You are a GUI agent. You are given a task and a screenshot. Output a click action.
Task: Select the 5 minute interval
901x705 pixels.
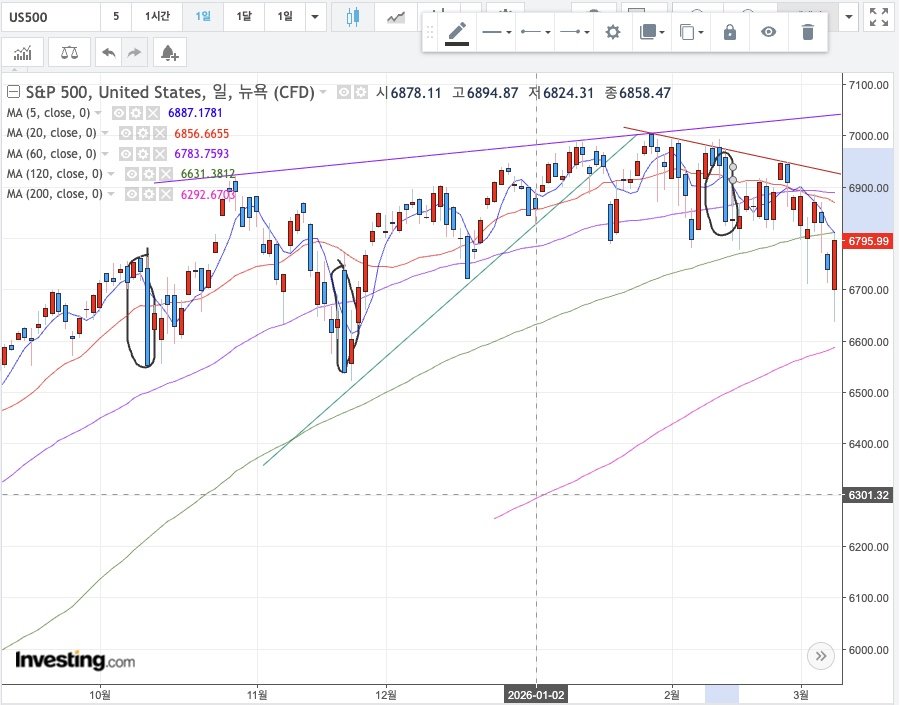115,16
